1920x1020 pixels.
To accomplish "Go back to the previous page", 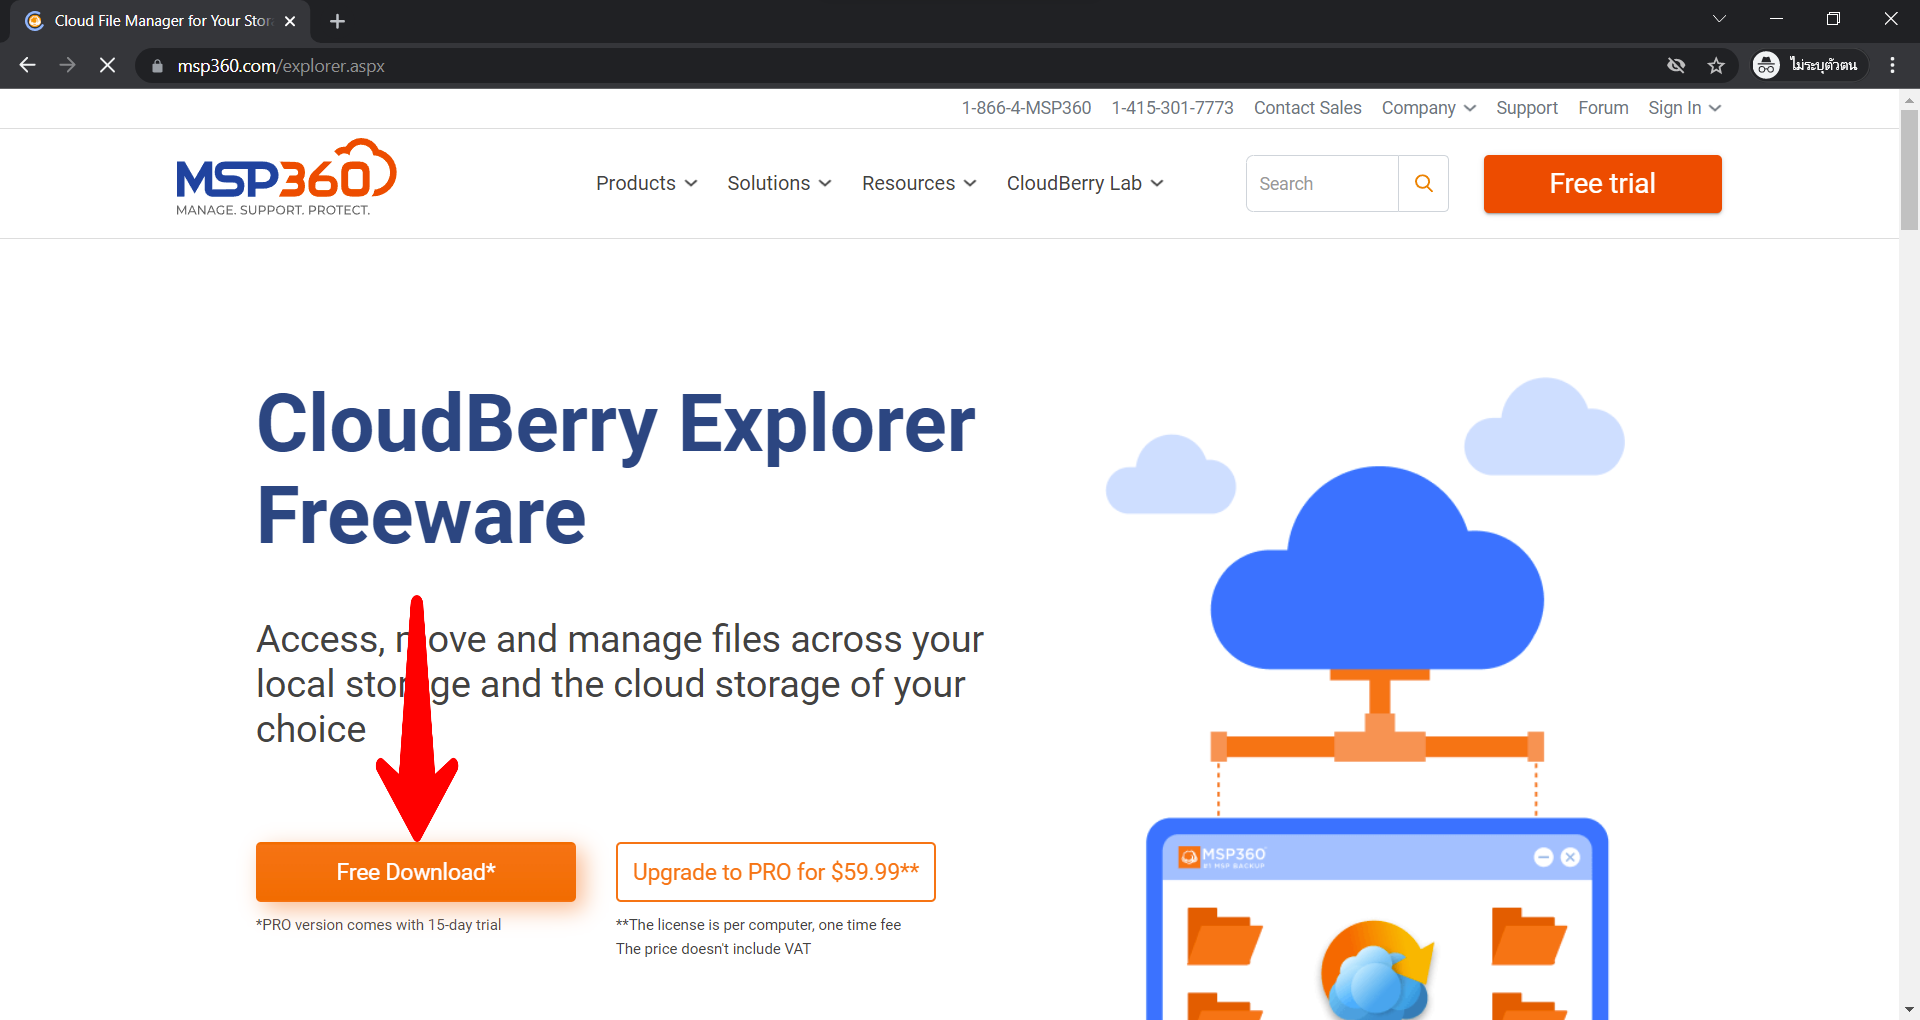I will (x=27, y=65).
